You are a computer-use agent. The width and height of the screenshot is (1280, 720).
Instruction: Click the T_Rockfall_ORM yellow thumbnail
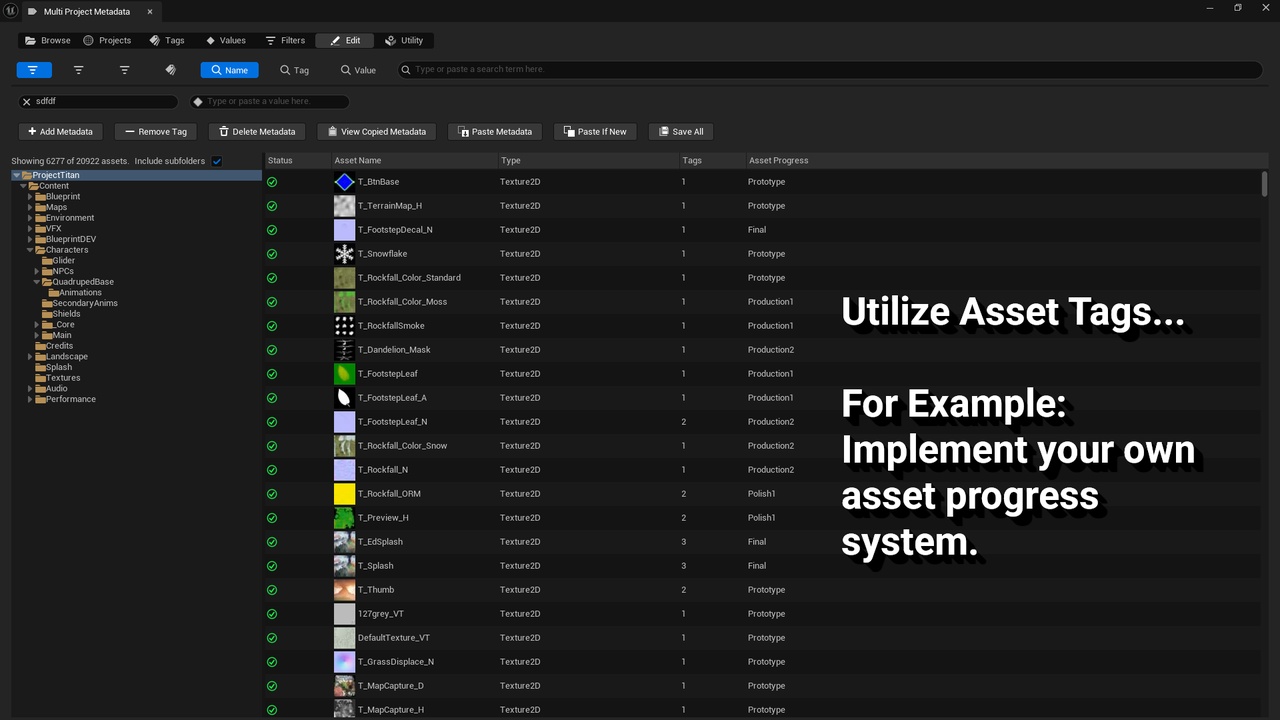pyautogui.click(x=344, y=494)
